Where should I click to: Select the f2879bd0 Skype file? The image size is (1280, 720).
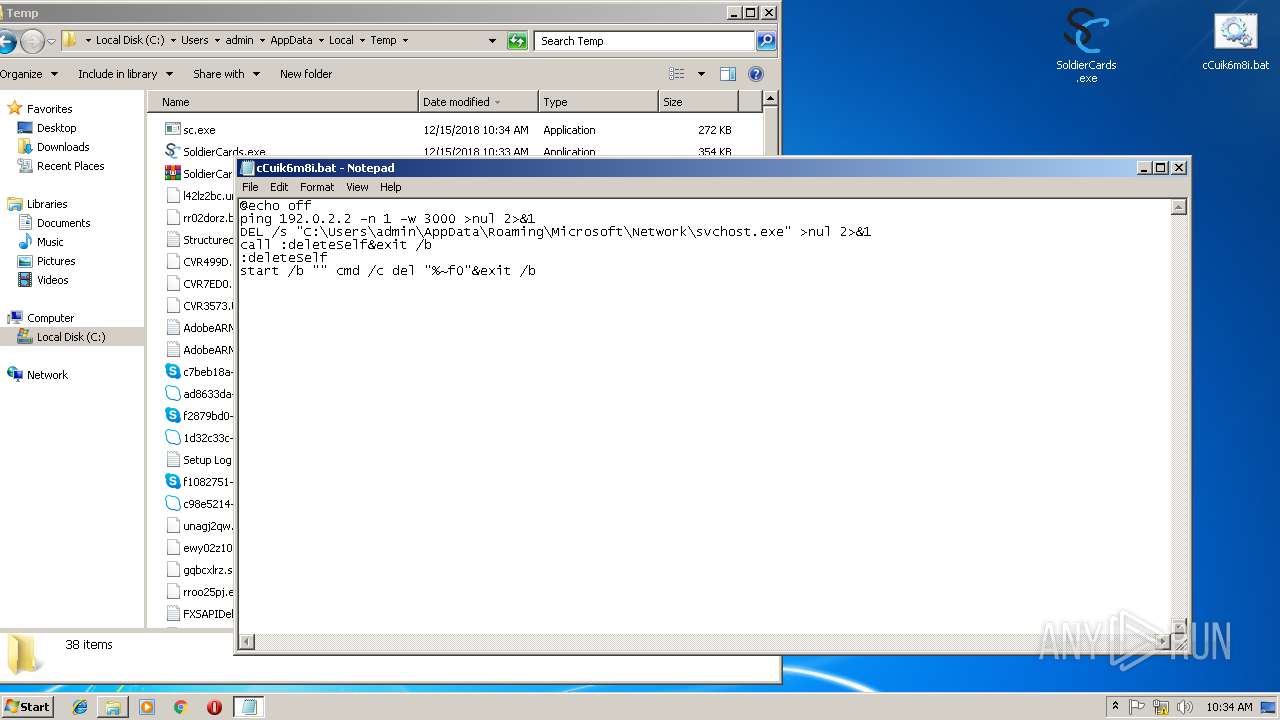199,415
